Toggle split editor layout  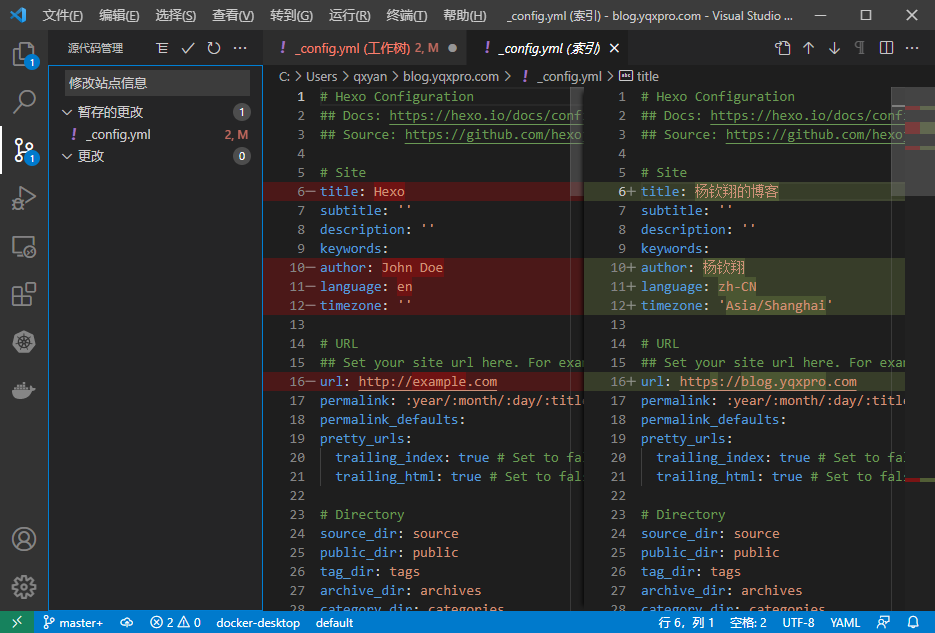click(886, 48)
